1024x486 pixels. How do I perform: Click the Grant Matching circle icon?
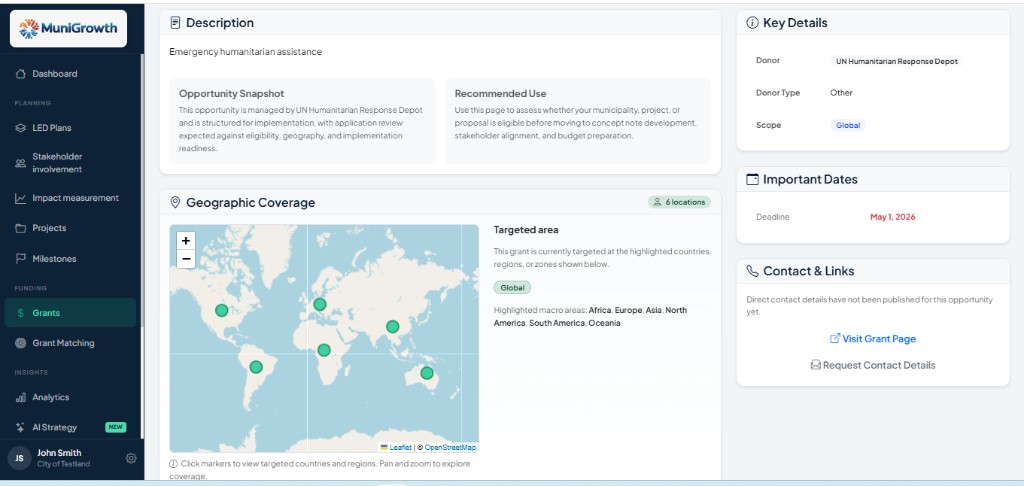20,343
